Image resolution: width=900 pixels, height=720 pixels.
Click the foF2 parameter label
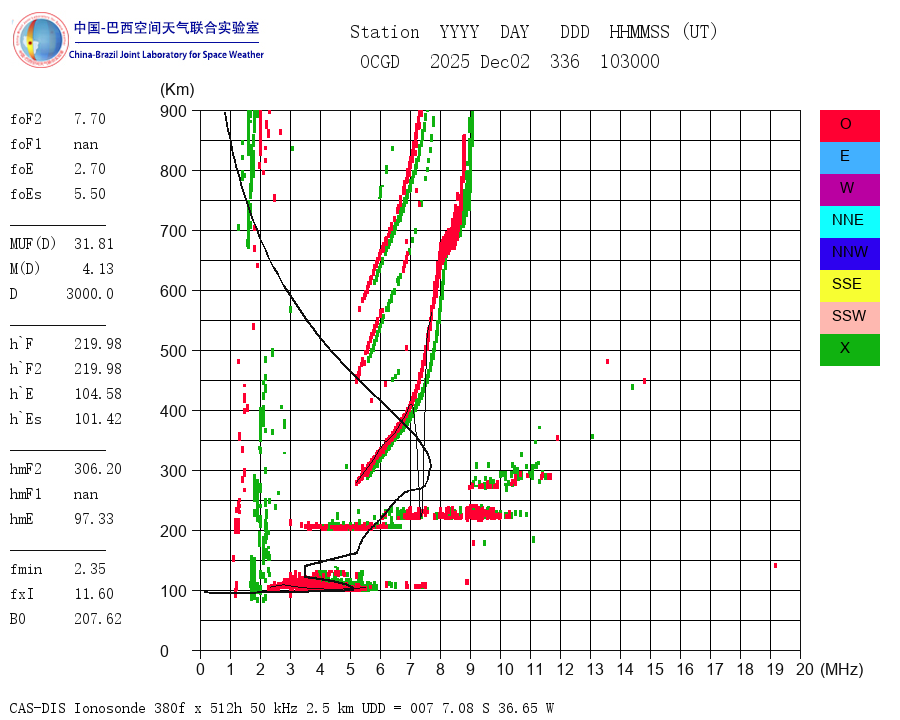(26, 119)
